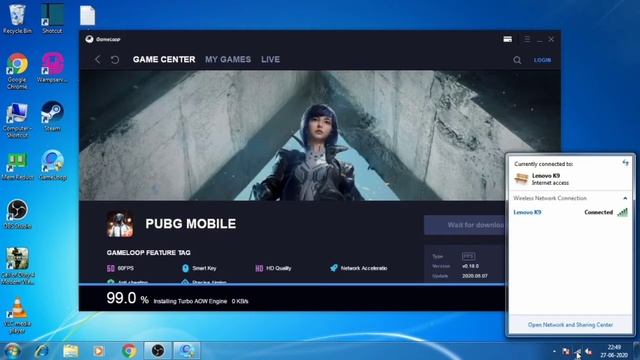Click the 99.0 % progress text

coord(127,299)
